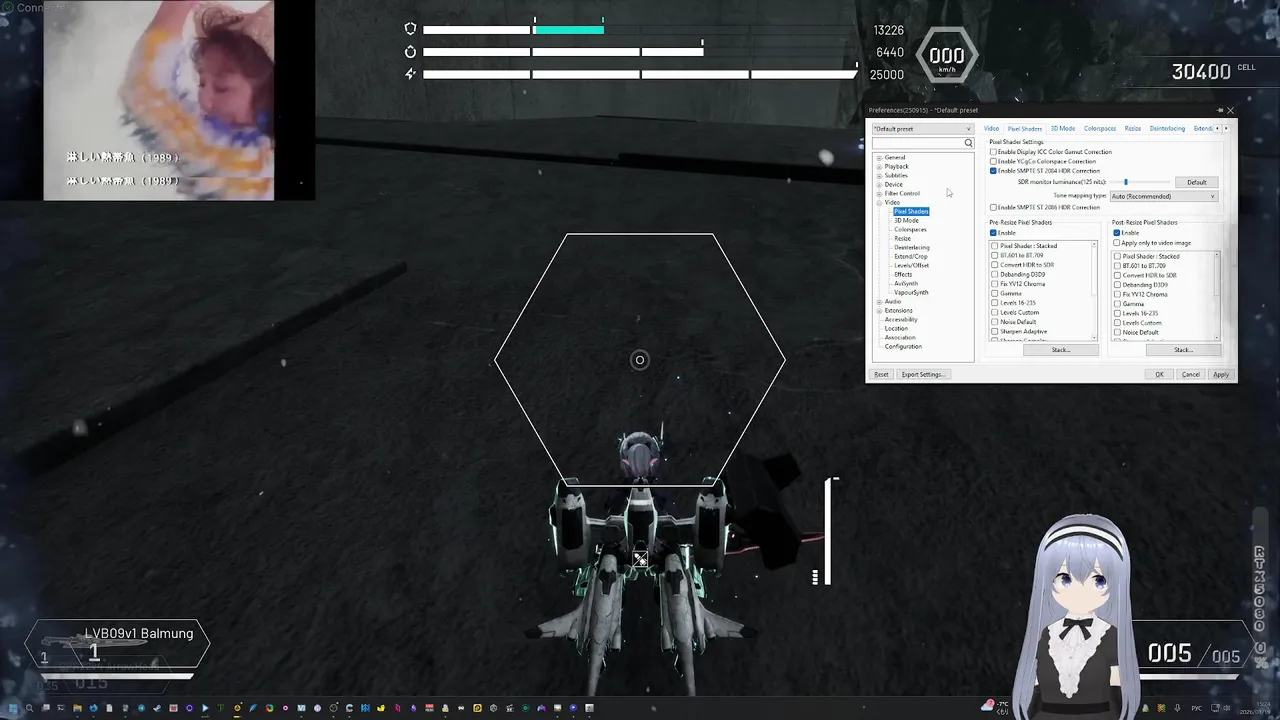This screenshot has height=720, width=1280.
Task: Click the Default luminance button
Action: click(1197, 182)
